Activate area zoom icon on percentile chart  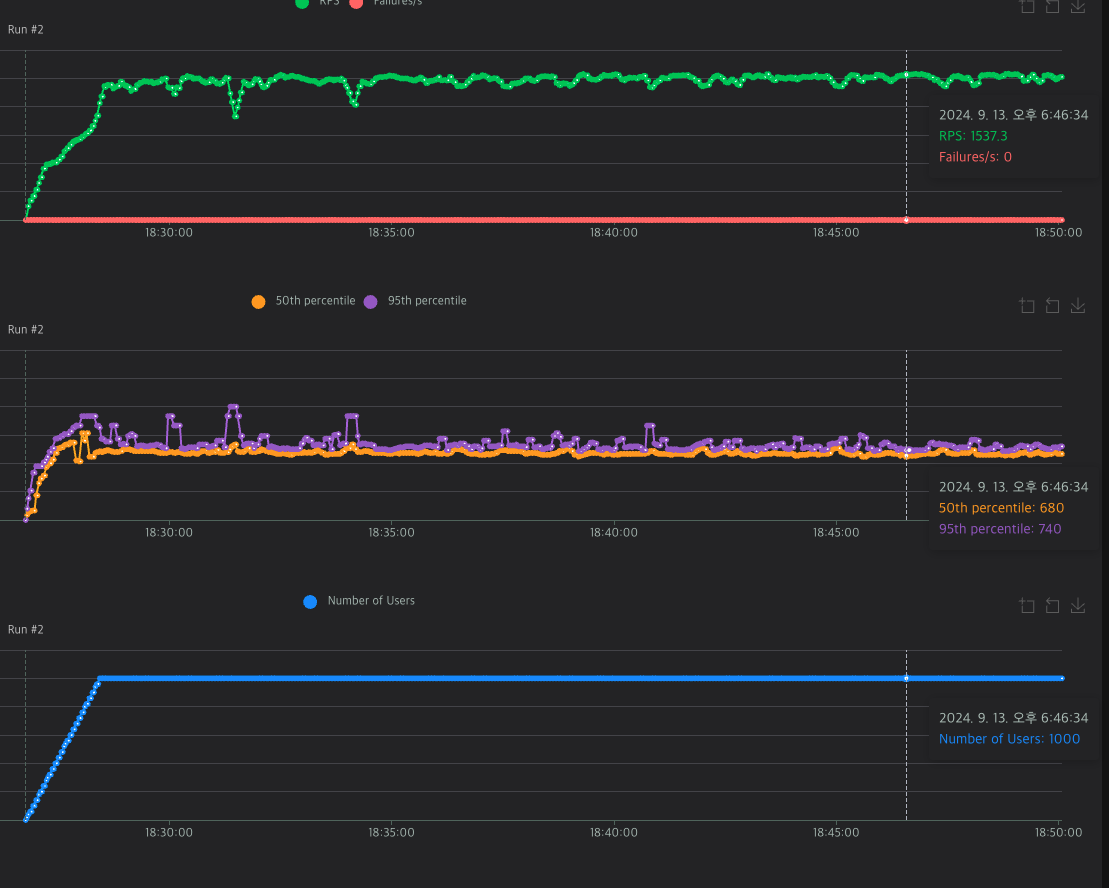coord(1027,305)
